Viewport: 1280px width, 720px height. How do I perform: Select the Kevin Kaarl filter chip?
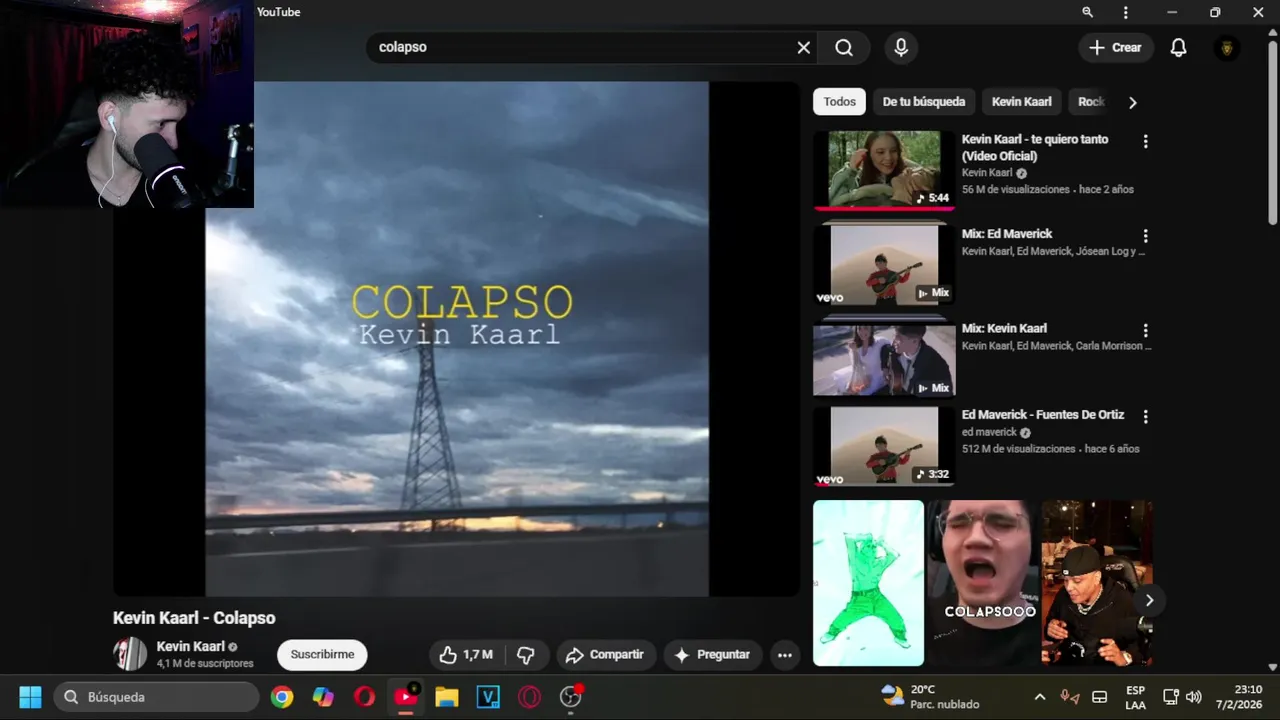pyautogui.click(x=1021, y=102)
